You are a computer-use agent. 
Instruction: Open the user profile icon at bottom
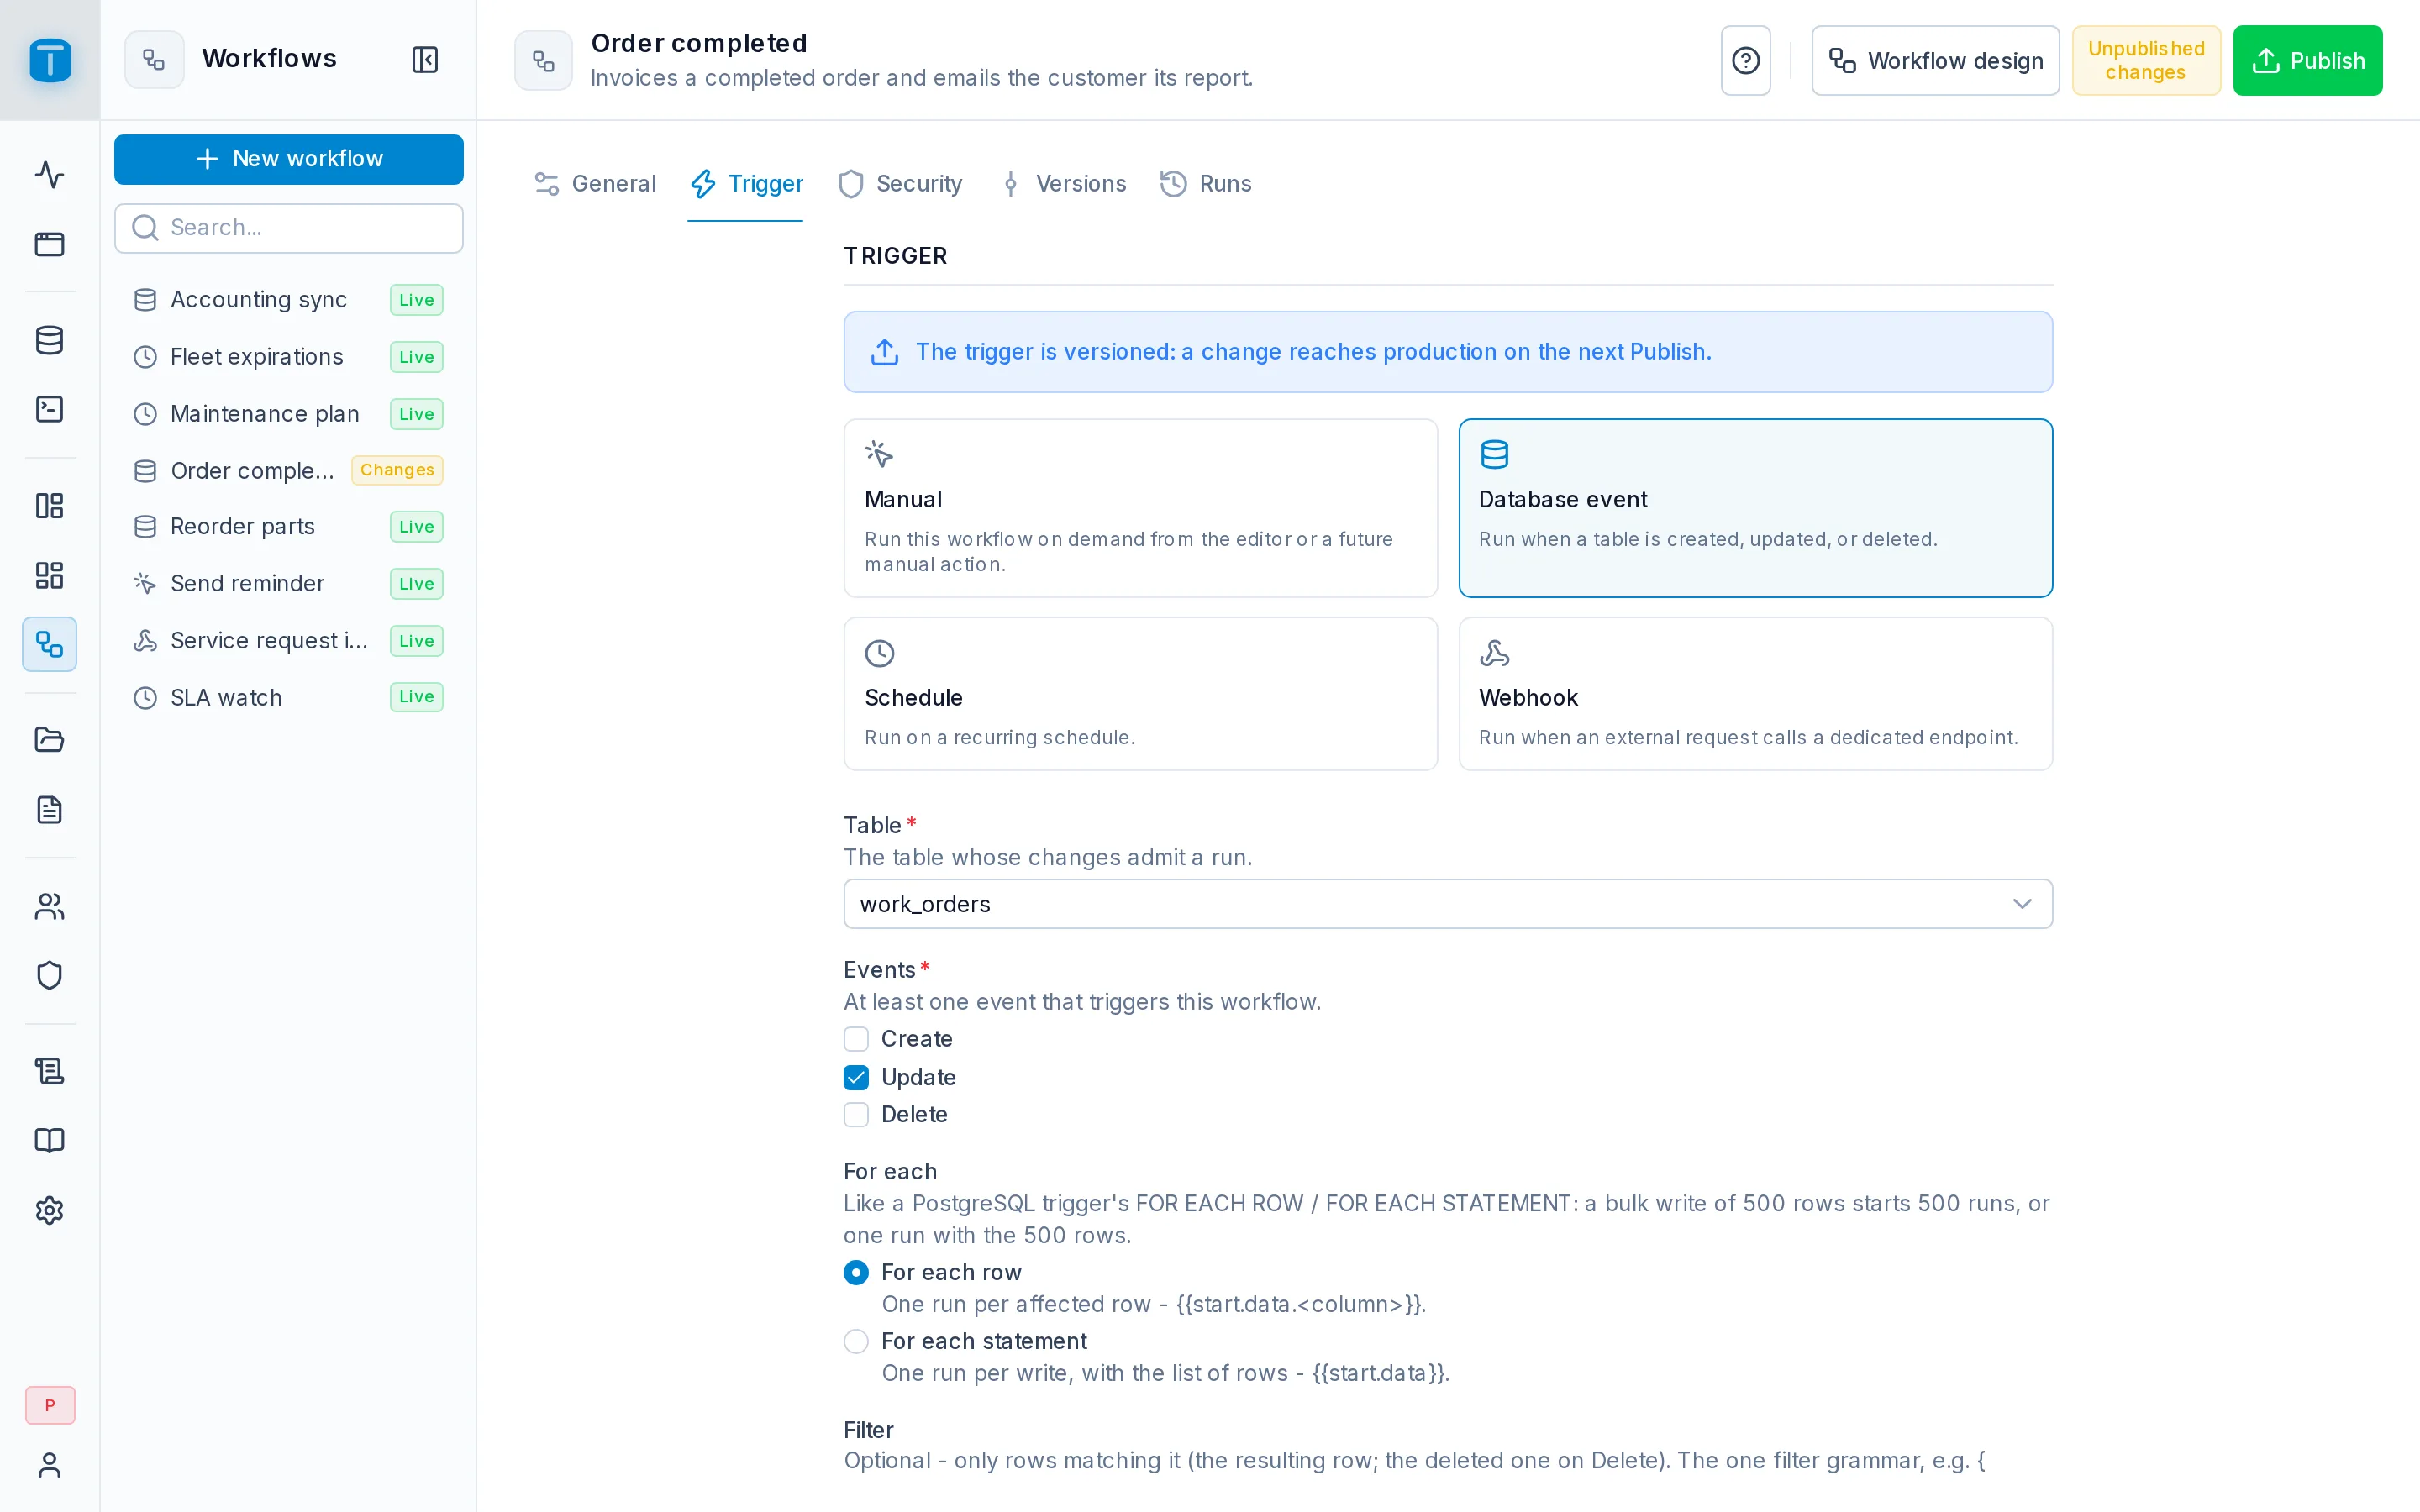[50, 1465]
